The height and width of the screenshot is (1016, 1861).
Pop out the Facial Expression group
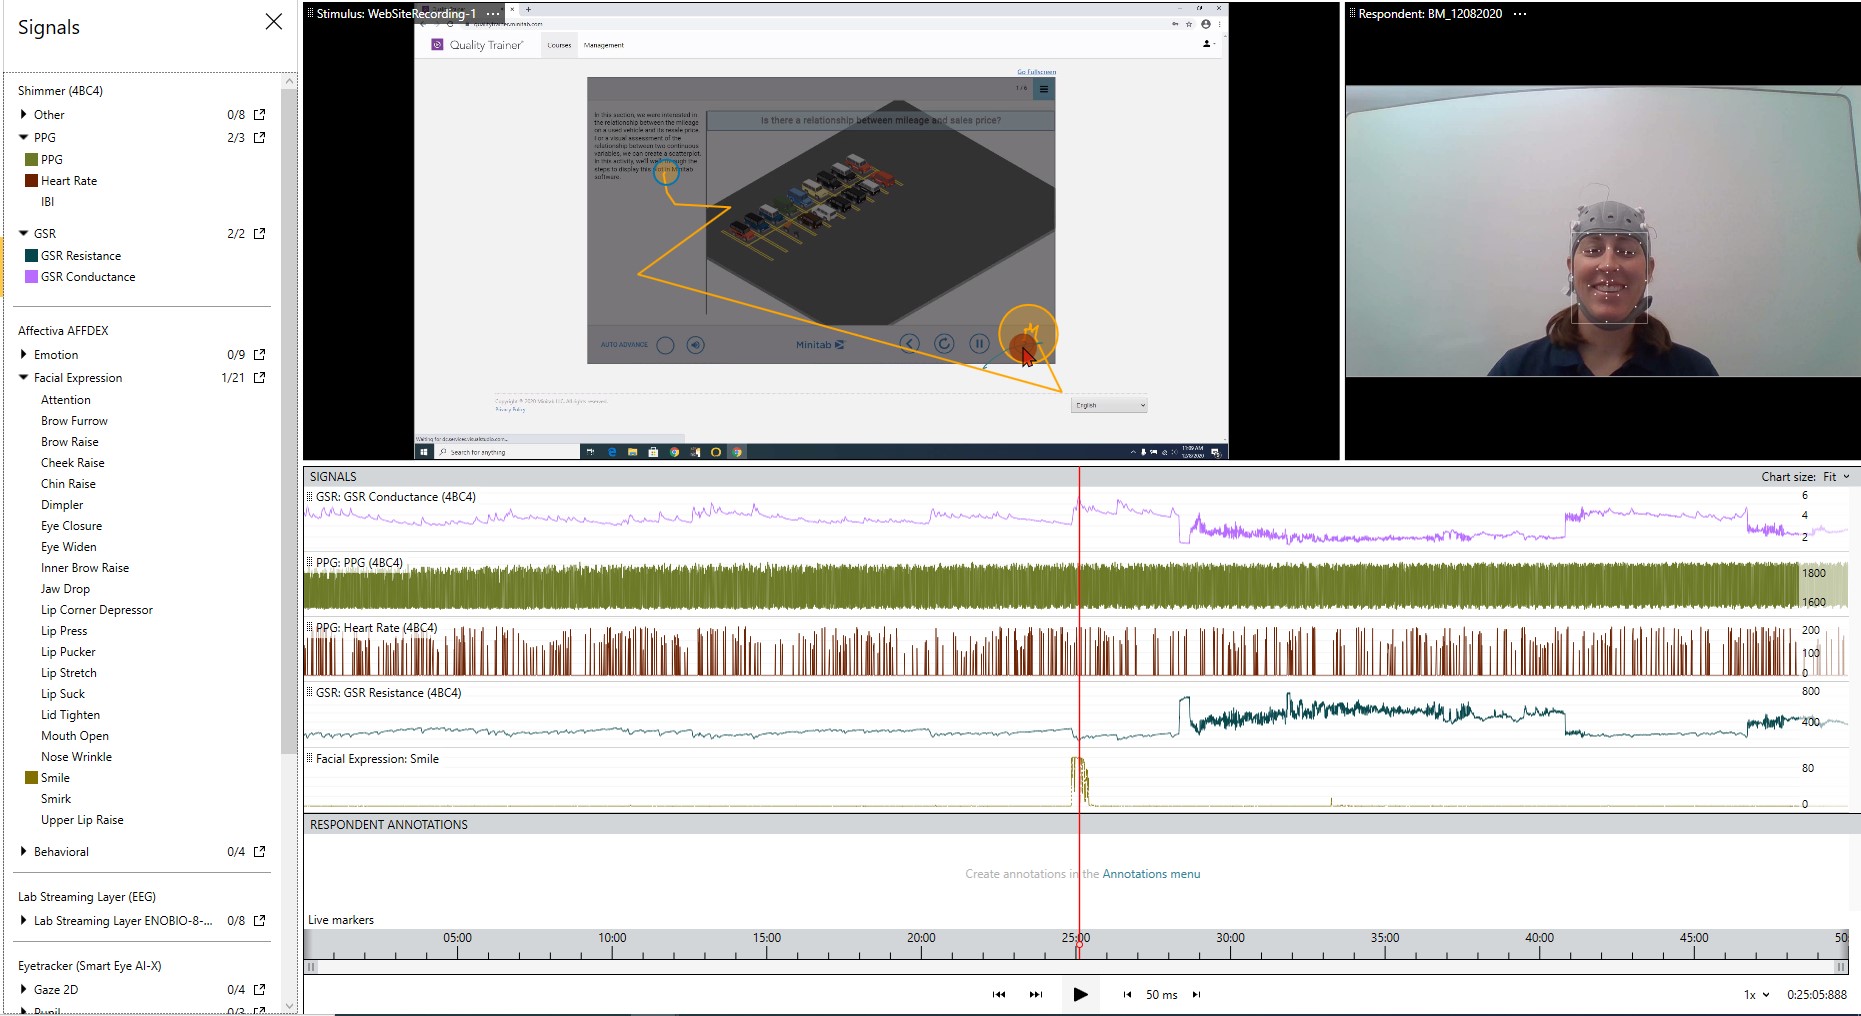[x=260, y=377]
